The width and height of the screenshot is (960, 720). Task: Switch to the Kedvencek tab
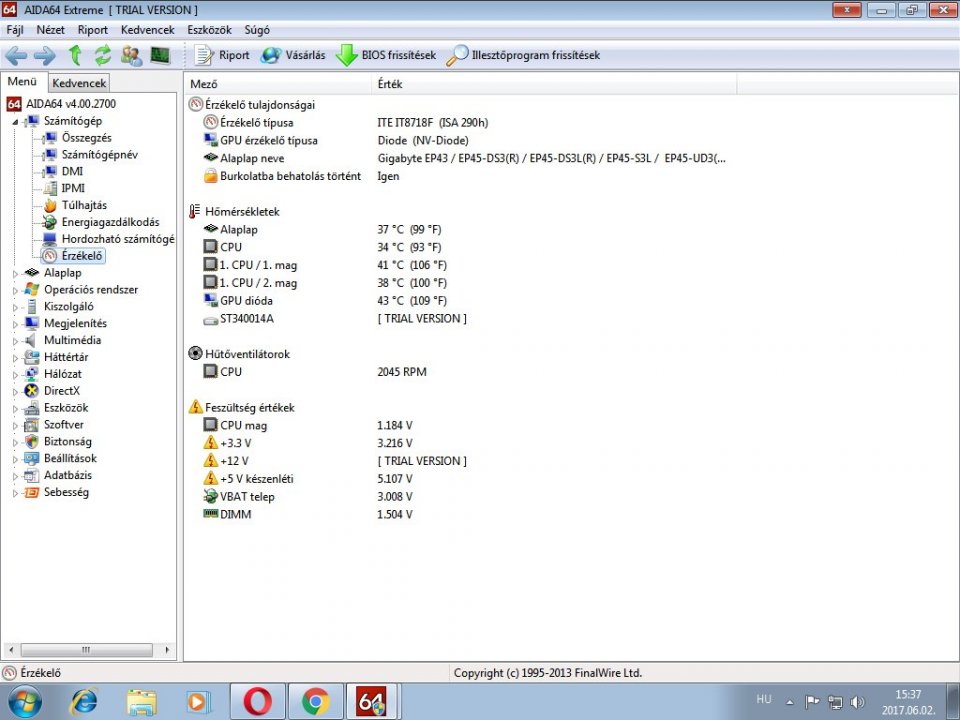tap(79, 83)
